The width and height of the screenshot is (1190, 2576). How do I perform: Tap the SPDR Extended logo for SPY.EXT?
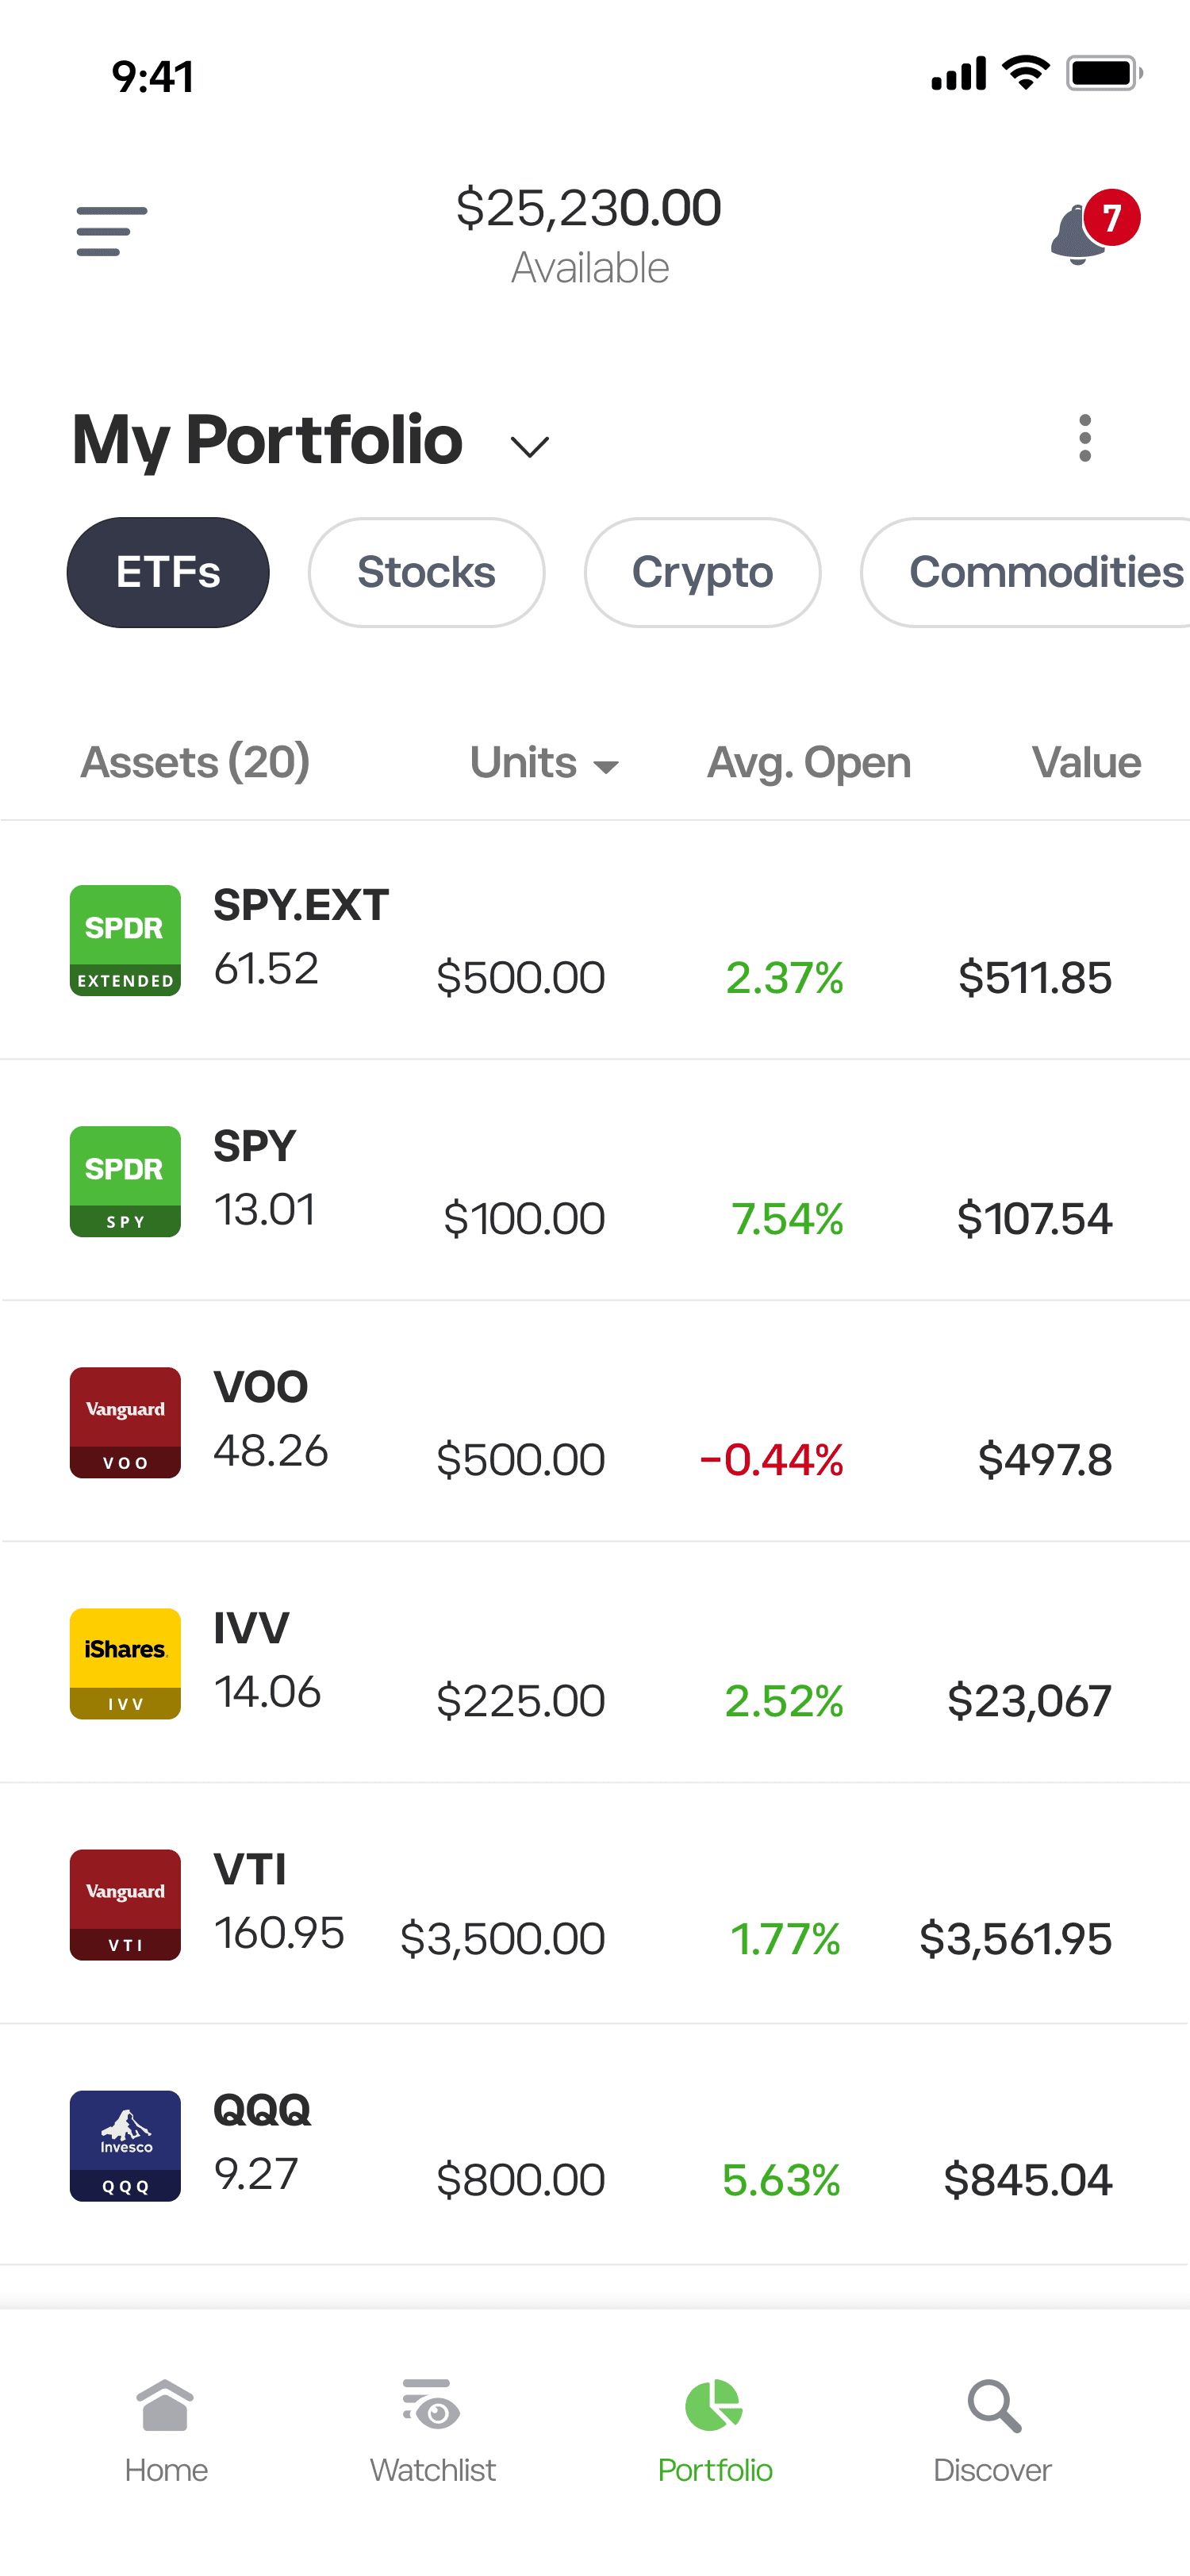click(125, 940)
